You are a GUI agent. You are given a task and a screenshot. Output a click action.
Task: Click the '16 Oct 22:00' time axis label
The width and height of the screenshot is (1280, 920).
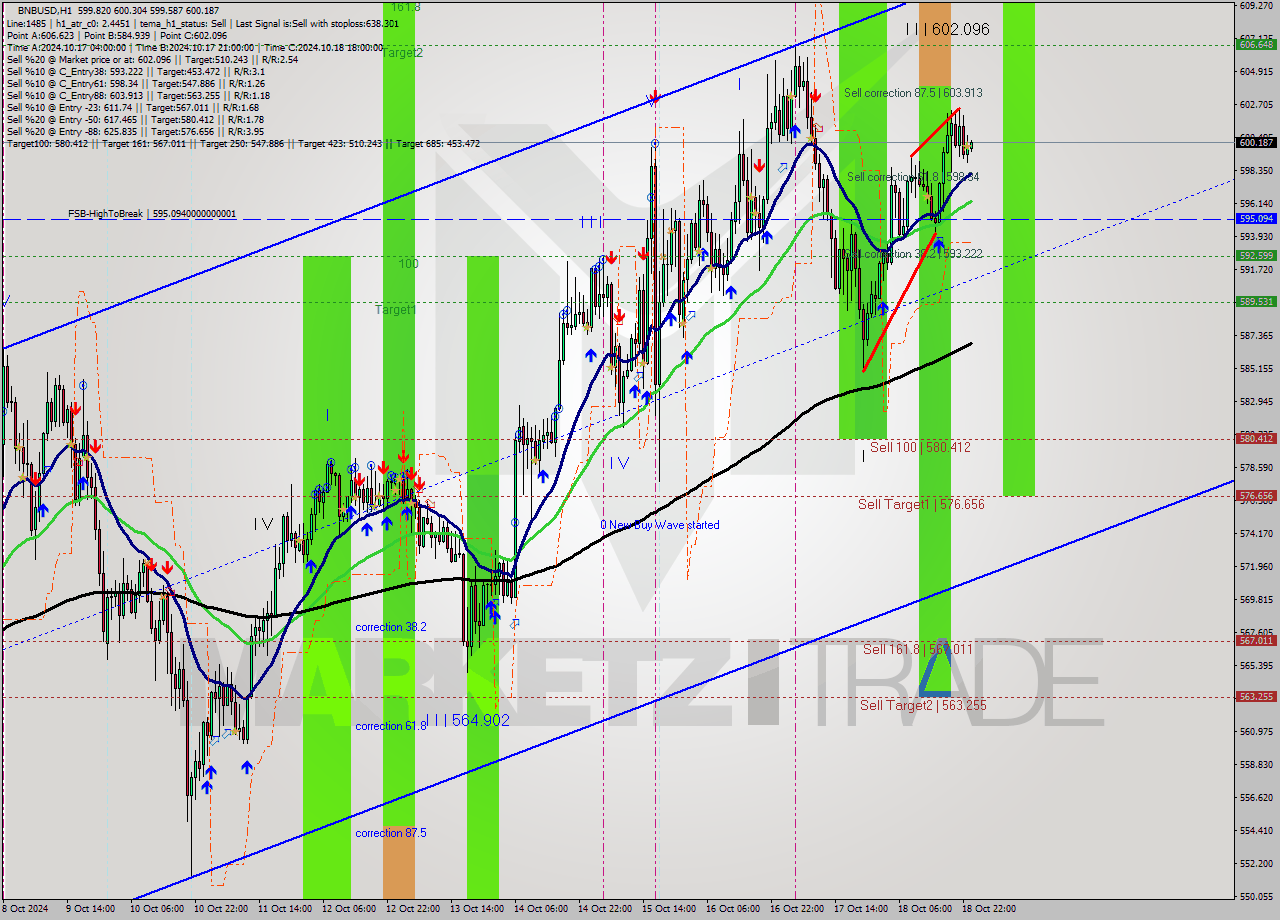(x=797, y=909)
